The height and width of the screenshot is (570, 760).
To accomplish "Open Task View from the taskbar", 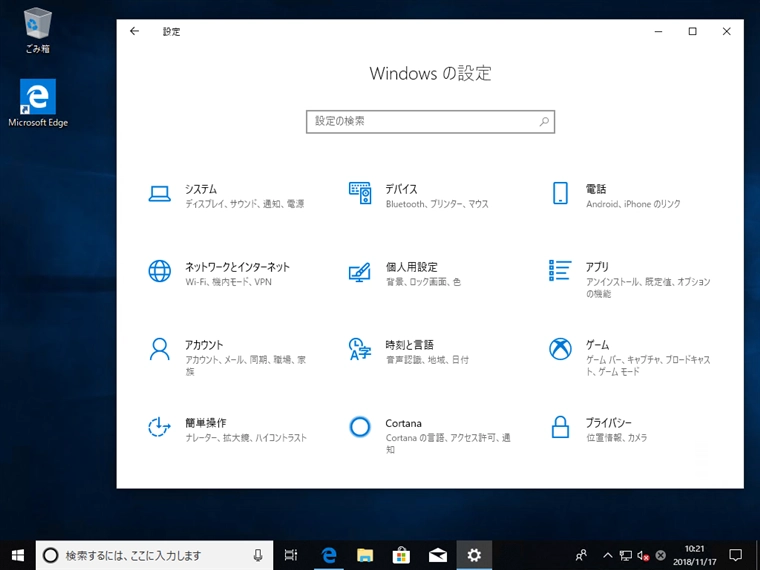I will (x=291, y=555).
